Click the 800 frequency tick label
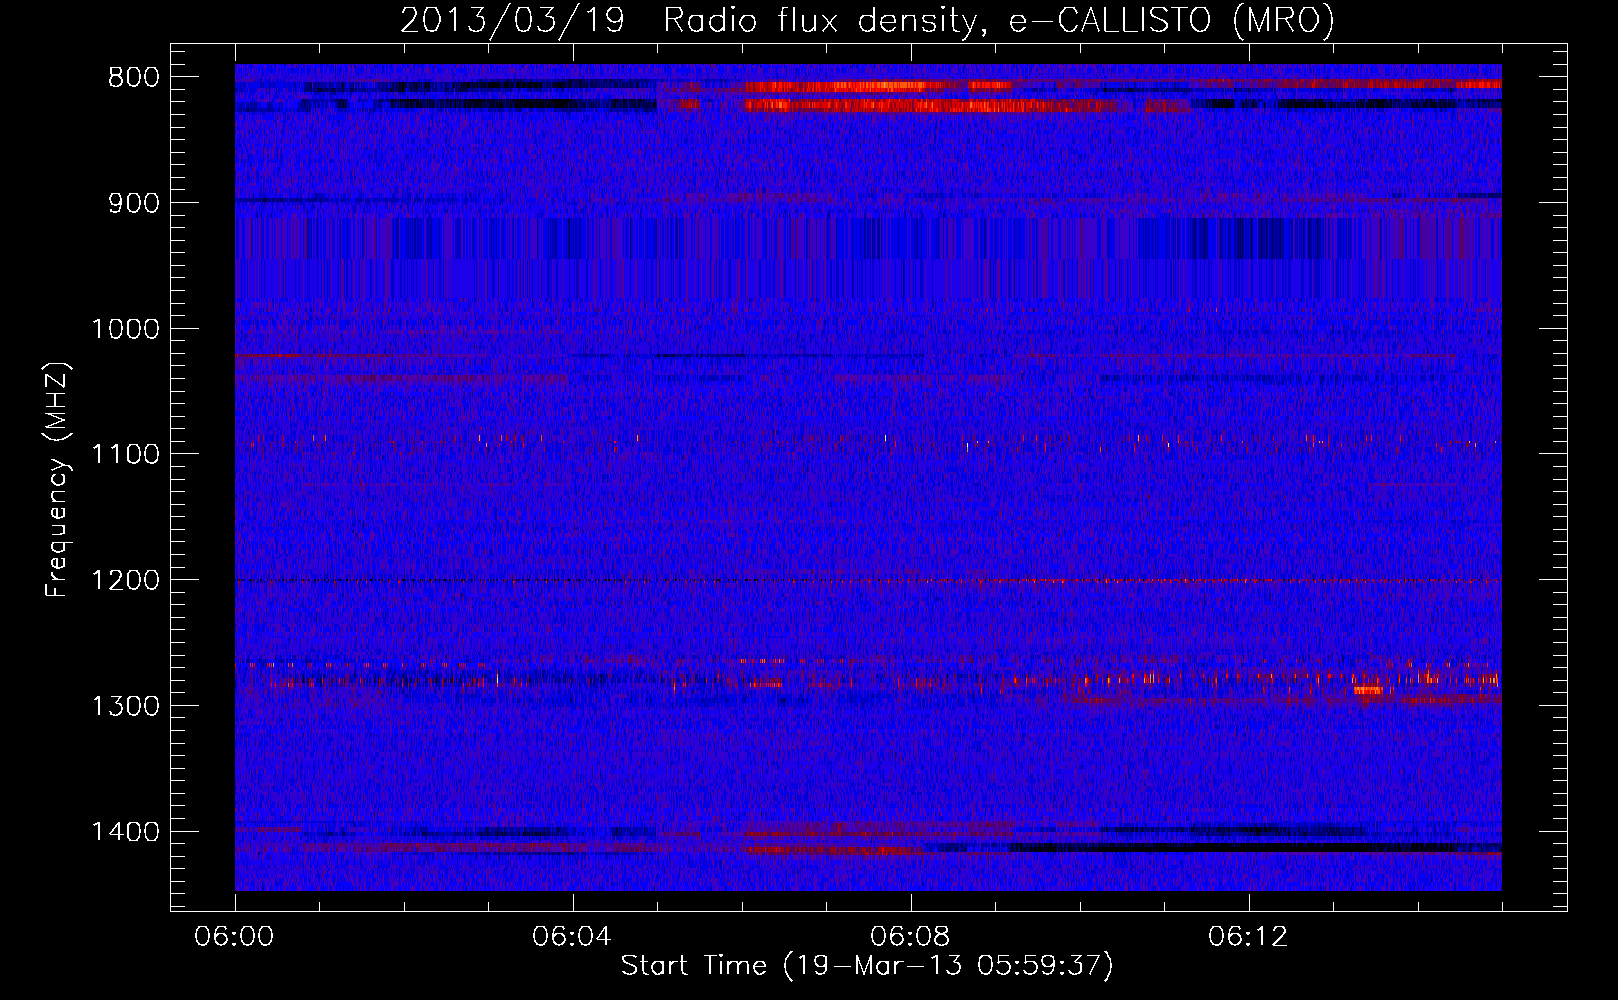Image resolution: width=1618 pixels, height=1000 pixels. click(134, 78)
